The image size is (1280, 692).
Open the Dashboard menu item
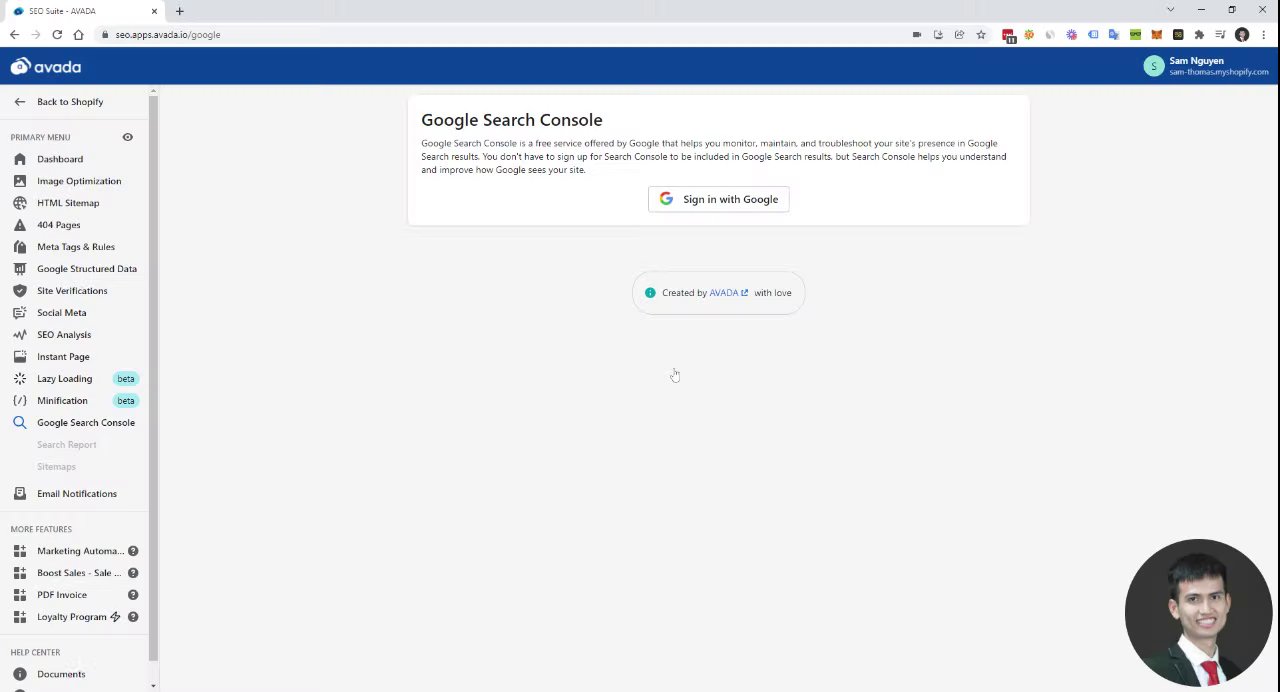(x=60, y=159)
